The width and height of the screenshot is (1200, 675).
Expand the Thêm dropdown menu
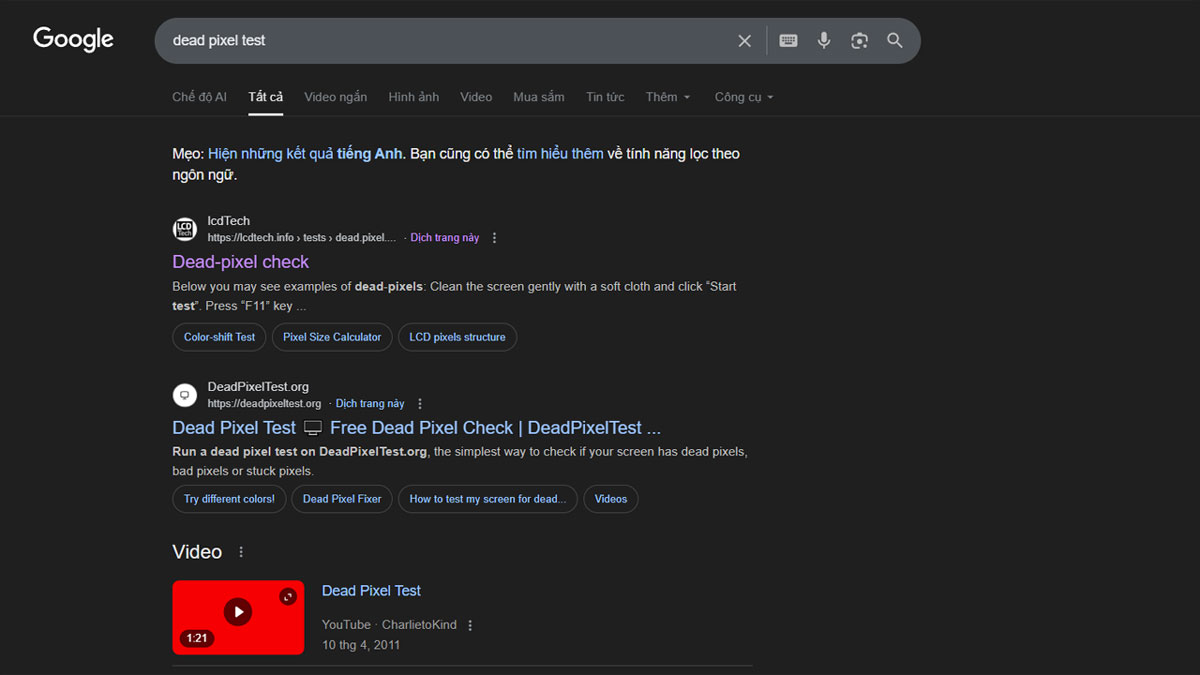667,97
